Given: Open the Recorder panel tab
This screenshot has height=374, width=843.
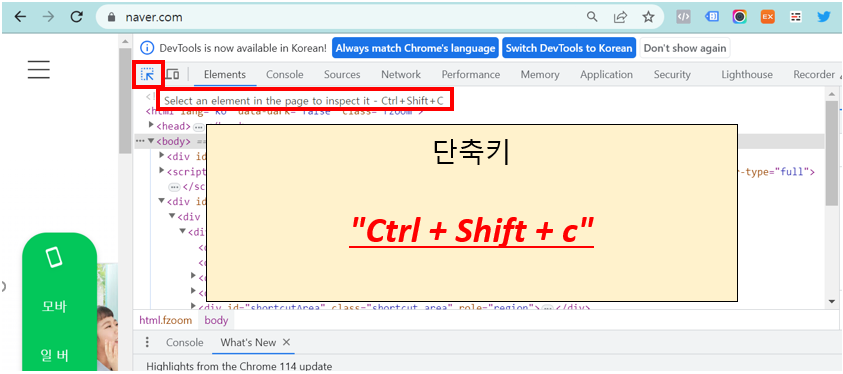Looking at the screenshot, I should (x=814, y=75).
